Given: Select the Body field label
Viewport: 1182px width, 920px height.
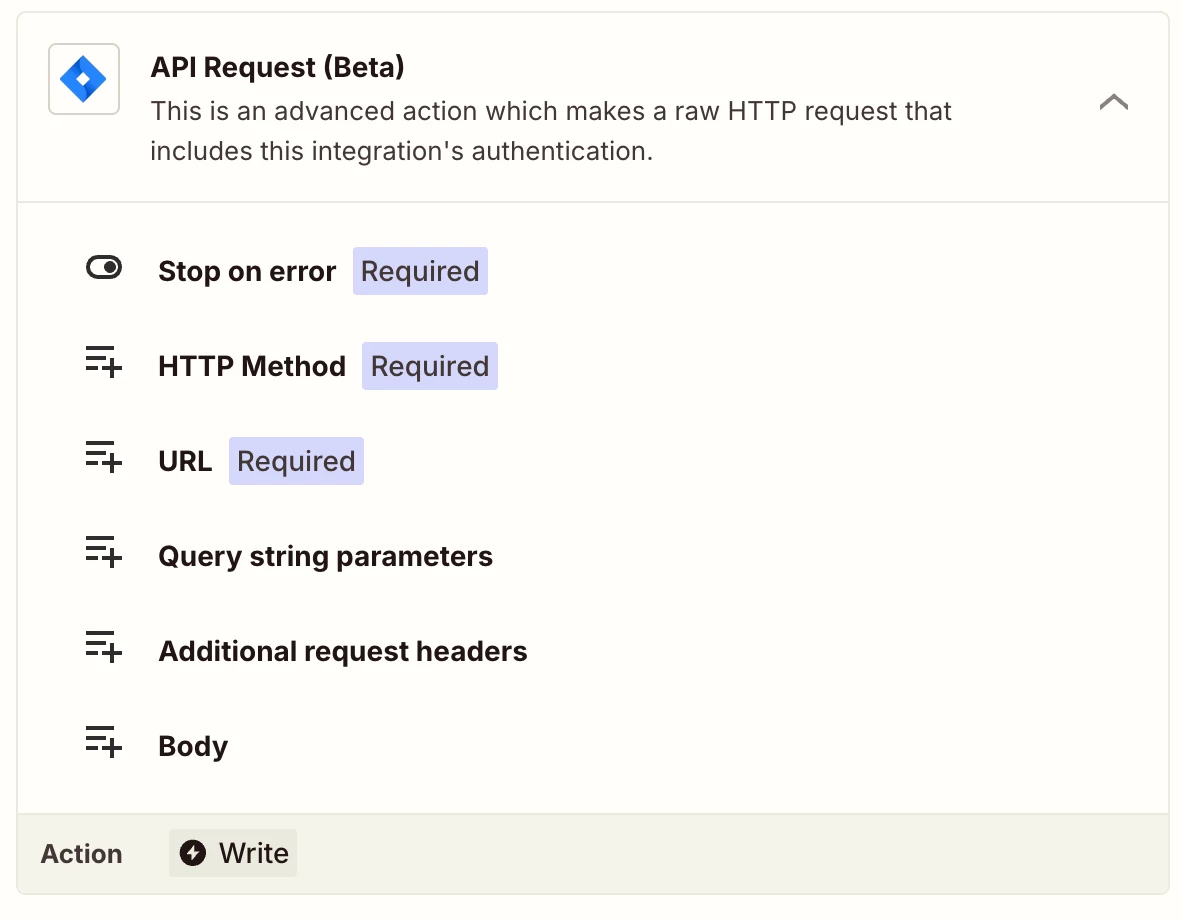Looking at the screenshot, I should [x=193, y=747].
